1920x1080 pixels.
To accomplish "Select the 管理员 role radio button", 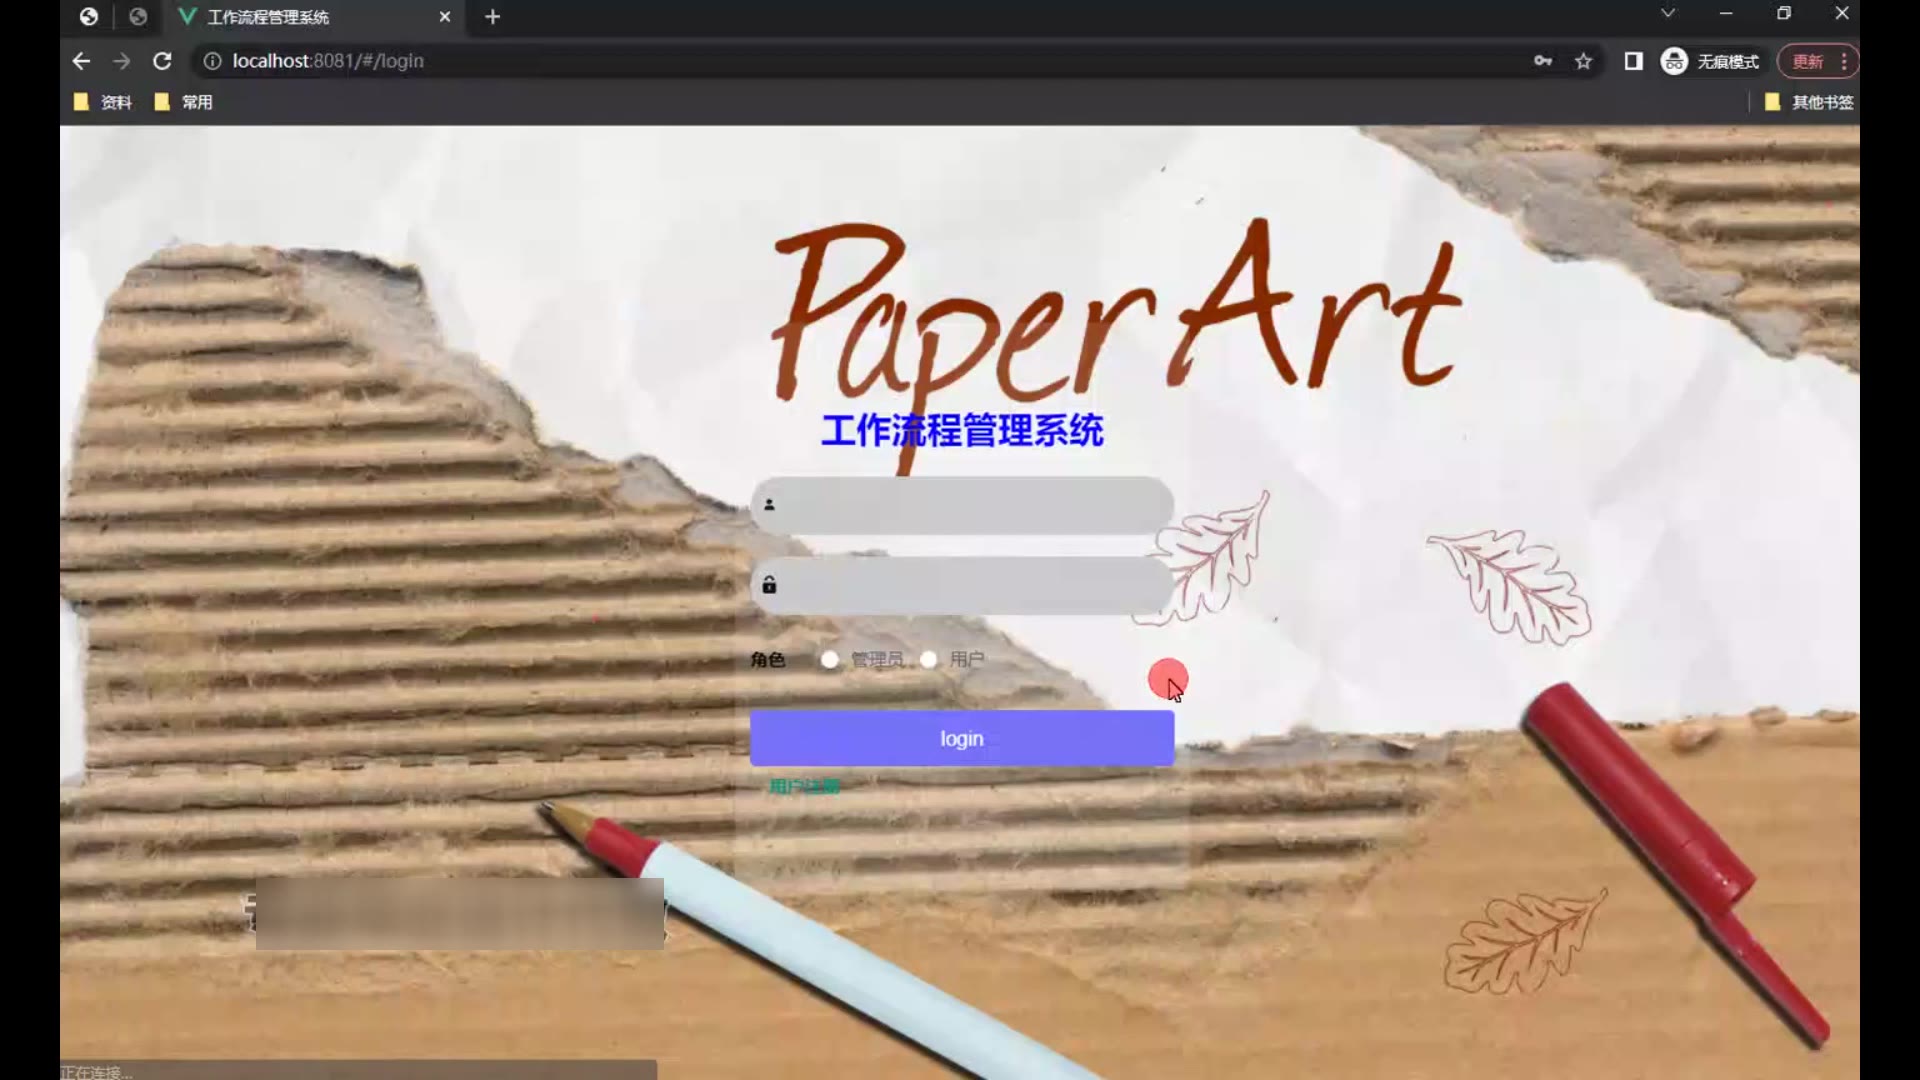I will (x=829, y=659).
